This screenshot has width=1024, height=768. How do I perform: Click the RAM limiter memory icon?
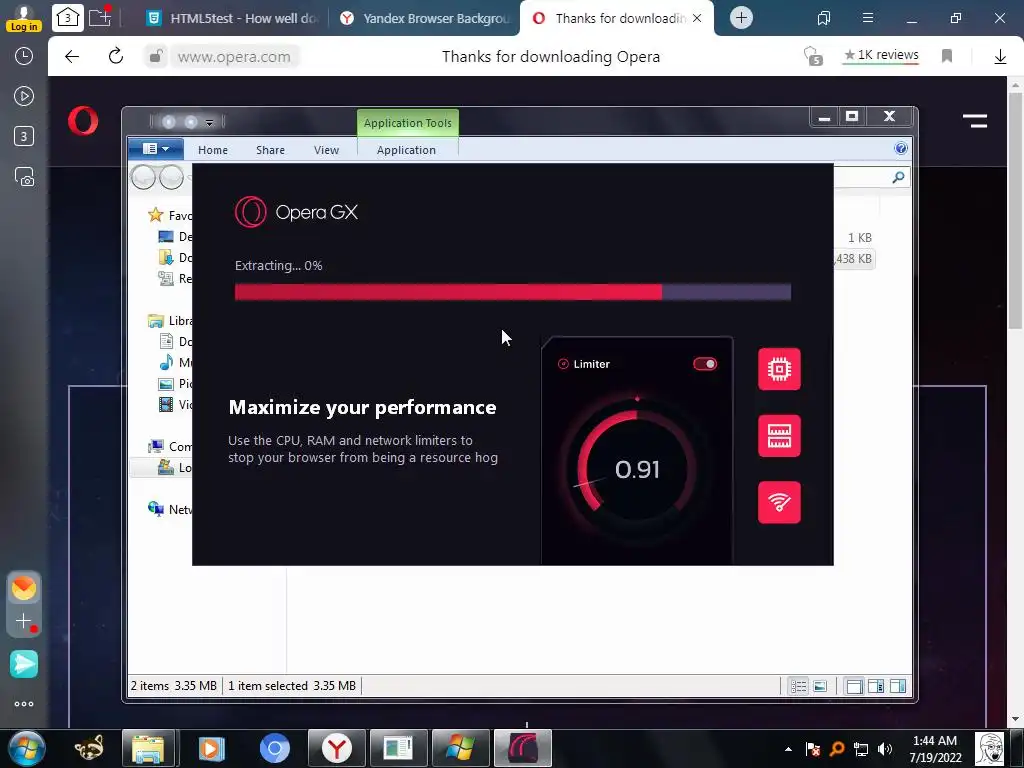[779, 436]
